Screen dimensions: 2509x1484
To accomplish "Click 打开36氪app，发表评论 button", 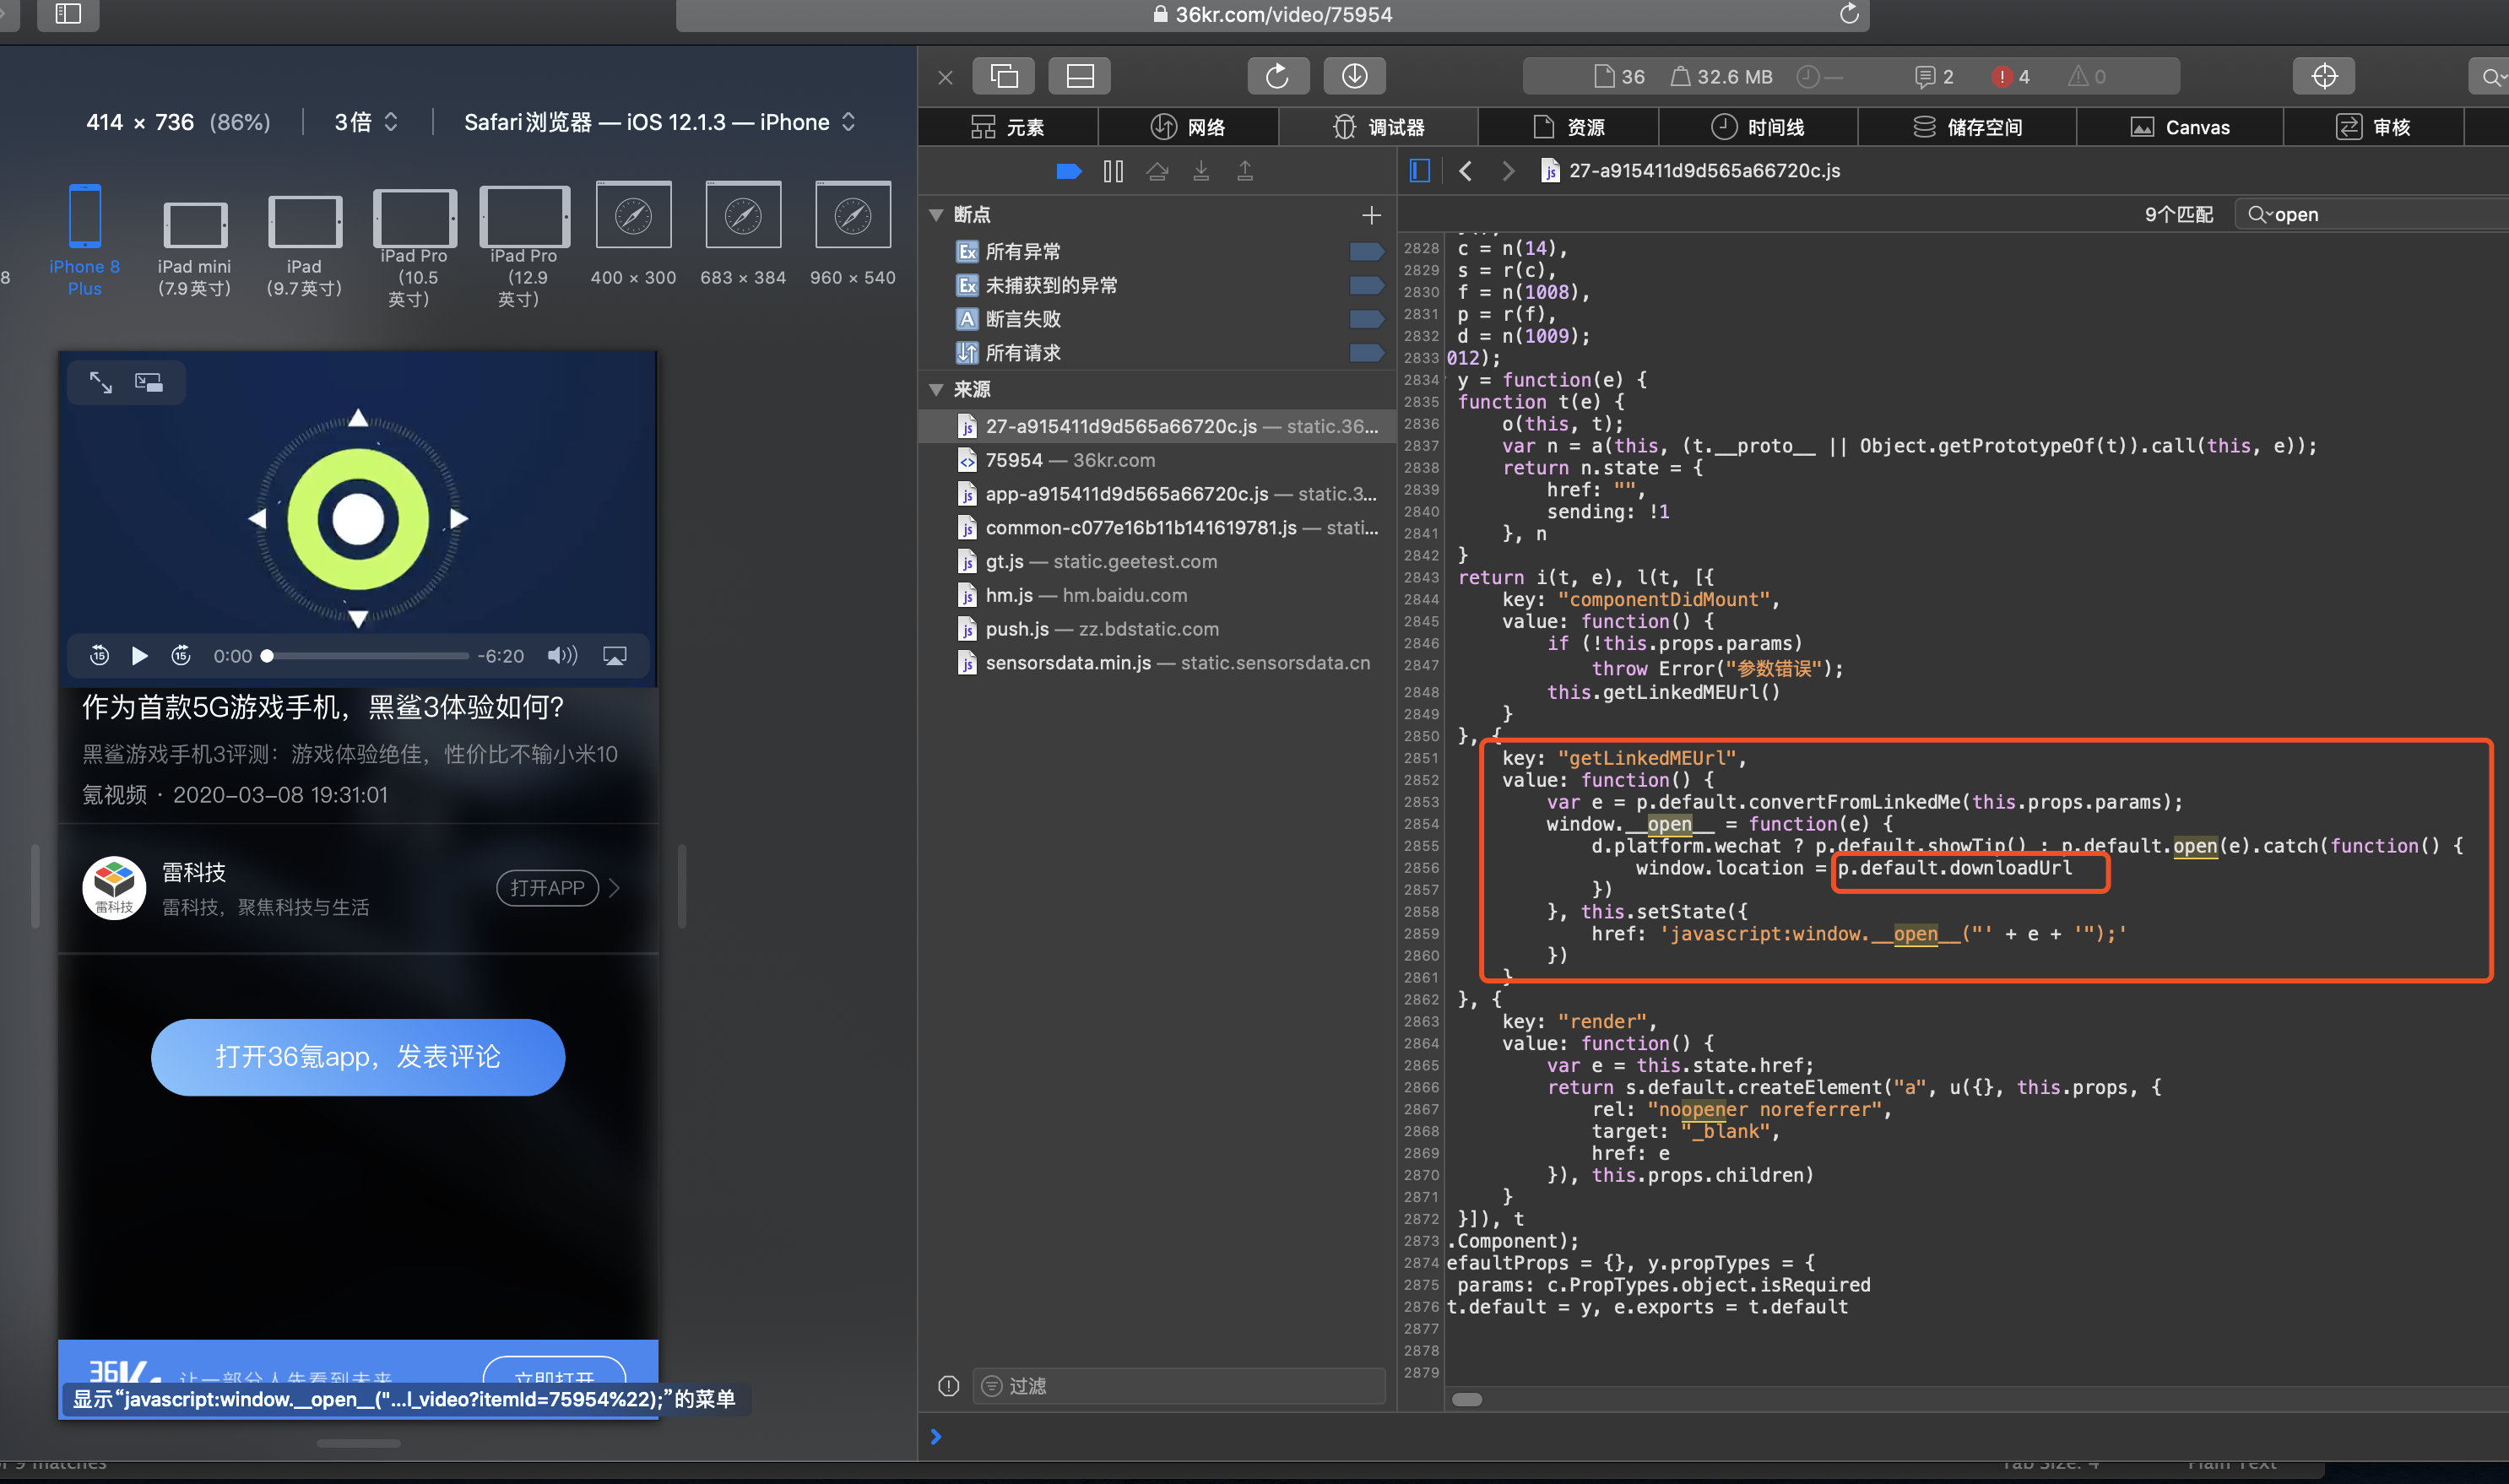I will click(358, 1056).
